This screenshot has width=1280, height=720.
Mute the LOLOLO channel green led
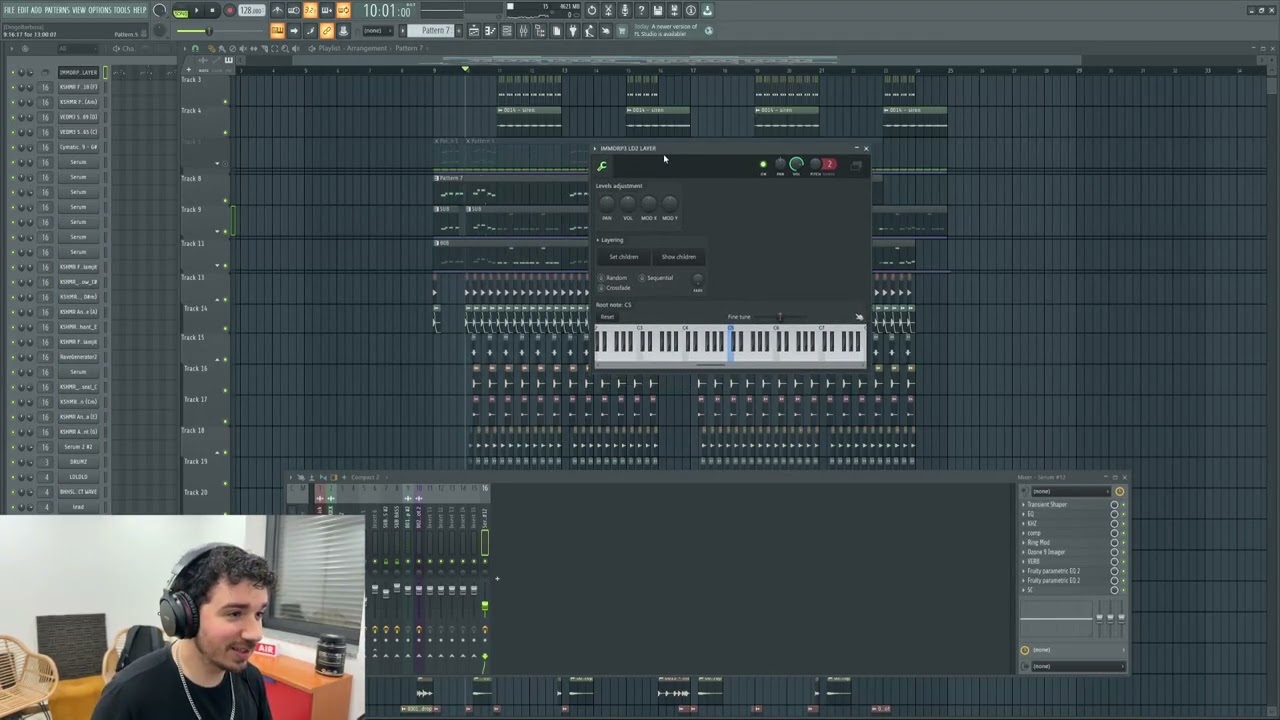coord(13,477)
